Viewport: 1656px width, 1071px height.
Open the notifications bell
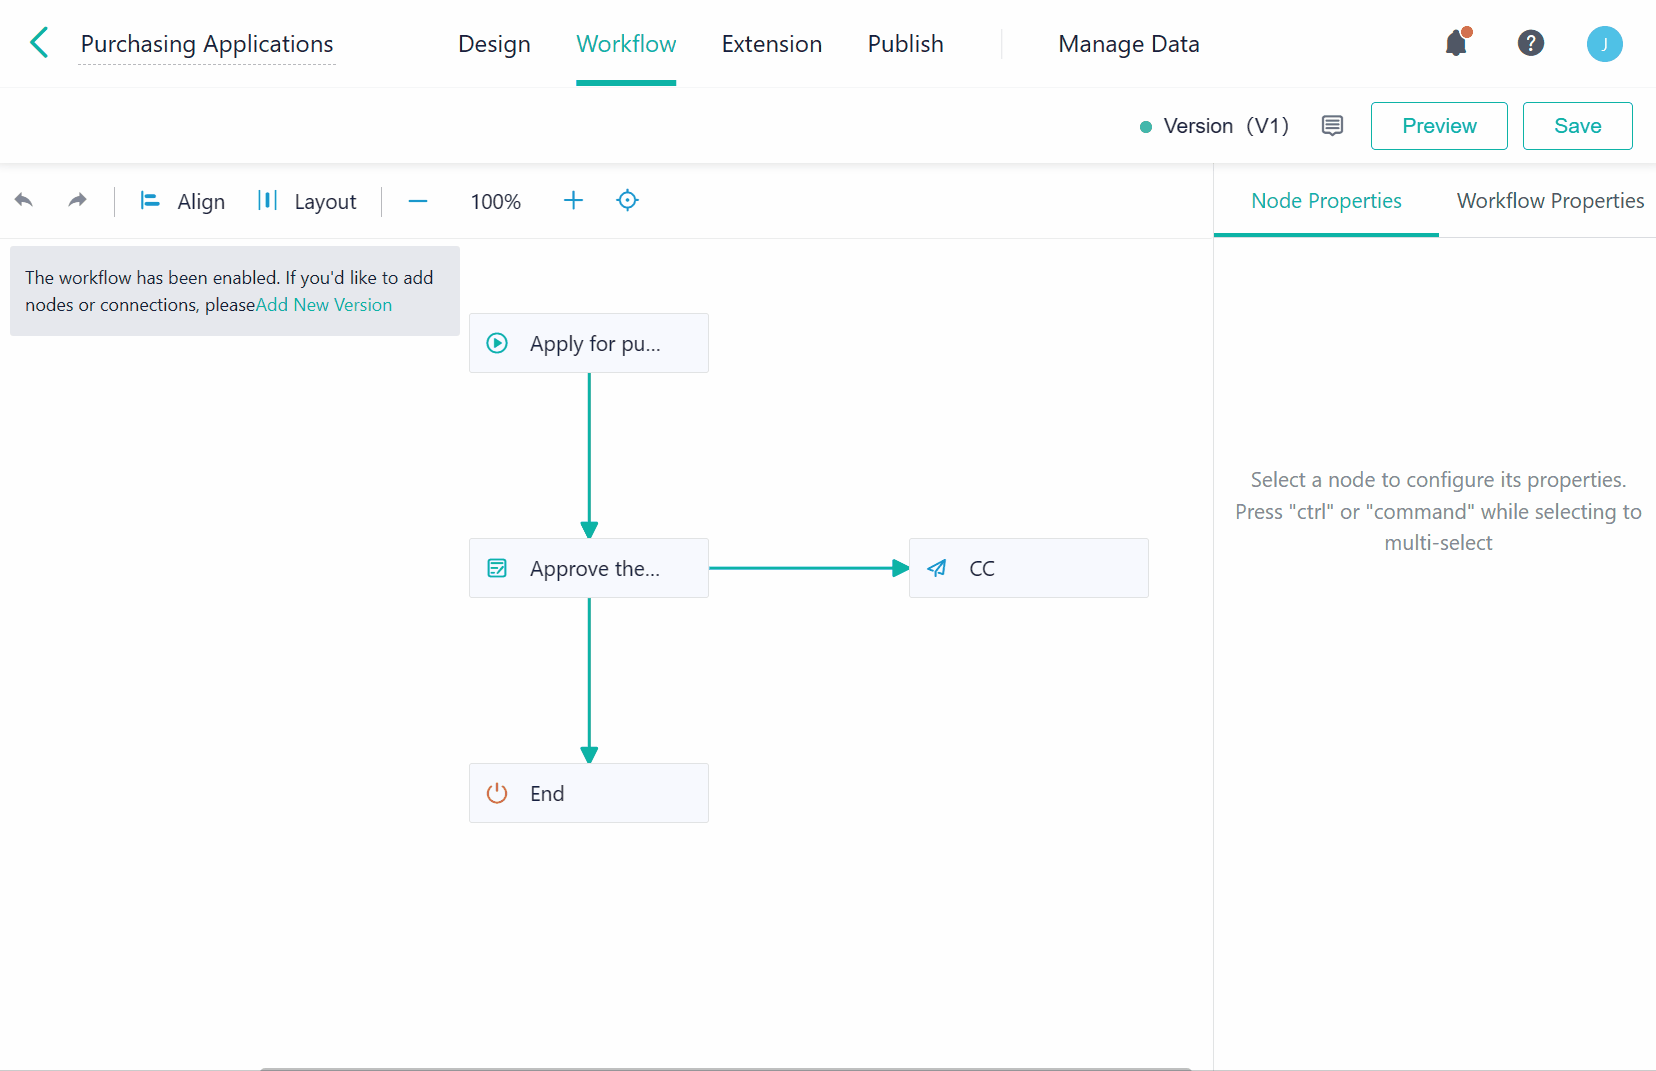pos(1456,43)
